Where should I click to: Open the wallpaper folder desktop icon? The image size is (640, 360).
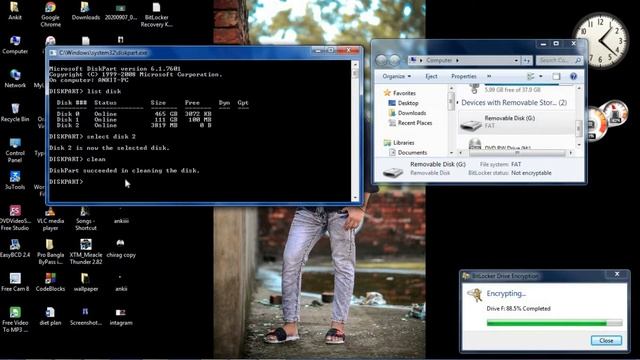coord(85,282)
